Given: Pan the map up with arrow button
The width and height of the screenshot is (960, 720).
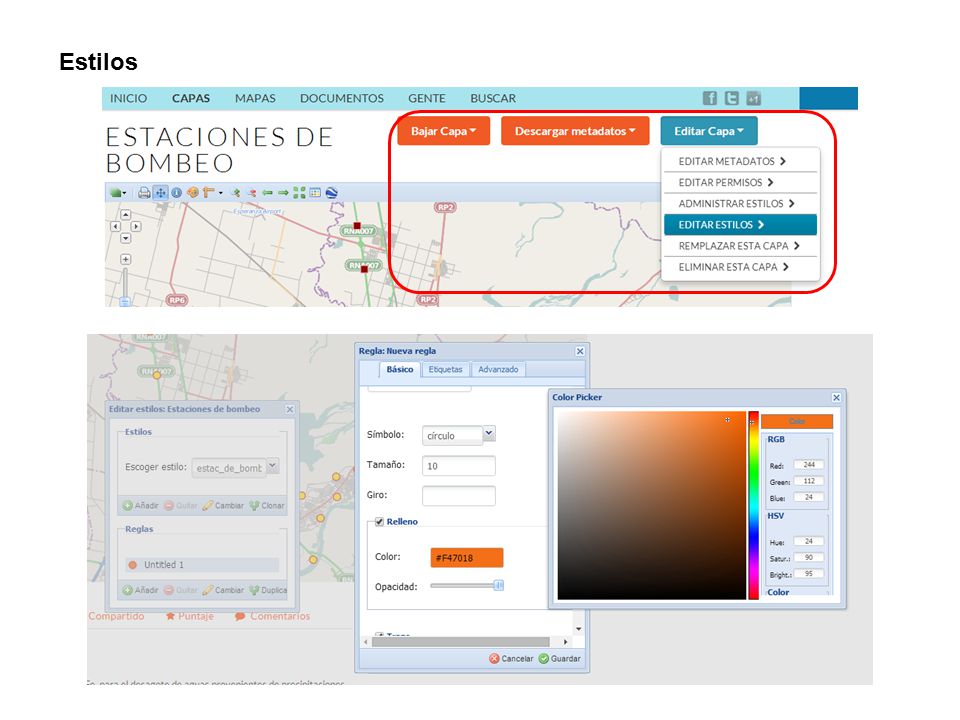Looking at the screenshot, I should click(x=126, y=215).
